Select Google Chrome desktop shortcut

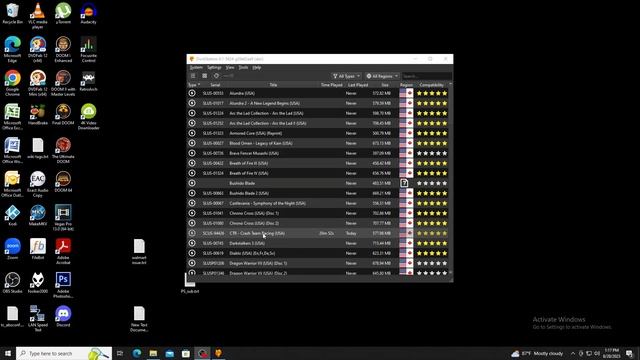coord(12,83)
